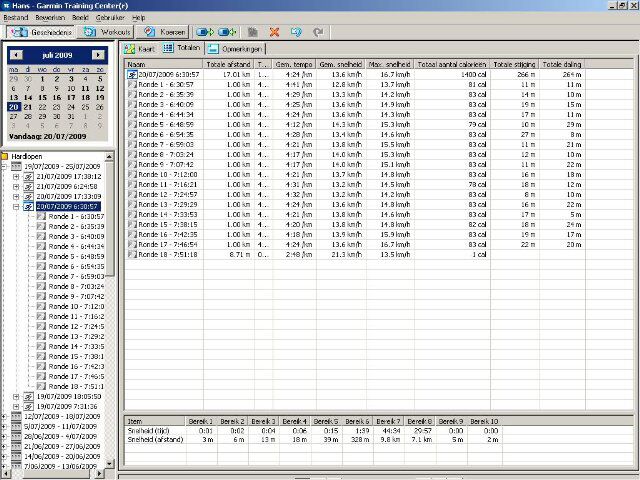
Task: Select day 14 in the calendar
Action: tap(27, 97)
